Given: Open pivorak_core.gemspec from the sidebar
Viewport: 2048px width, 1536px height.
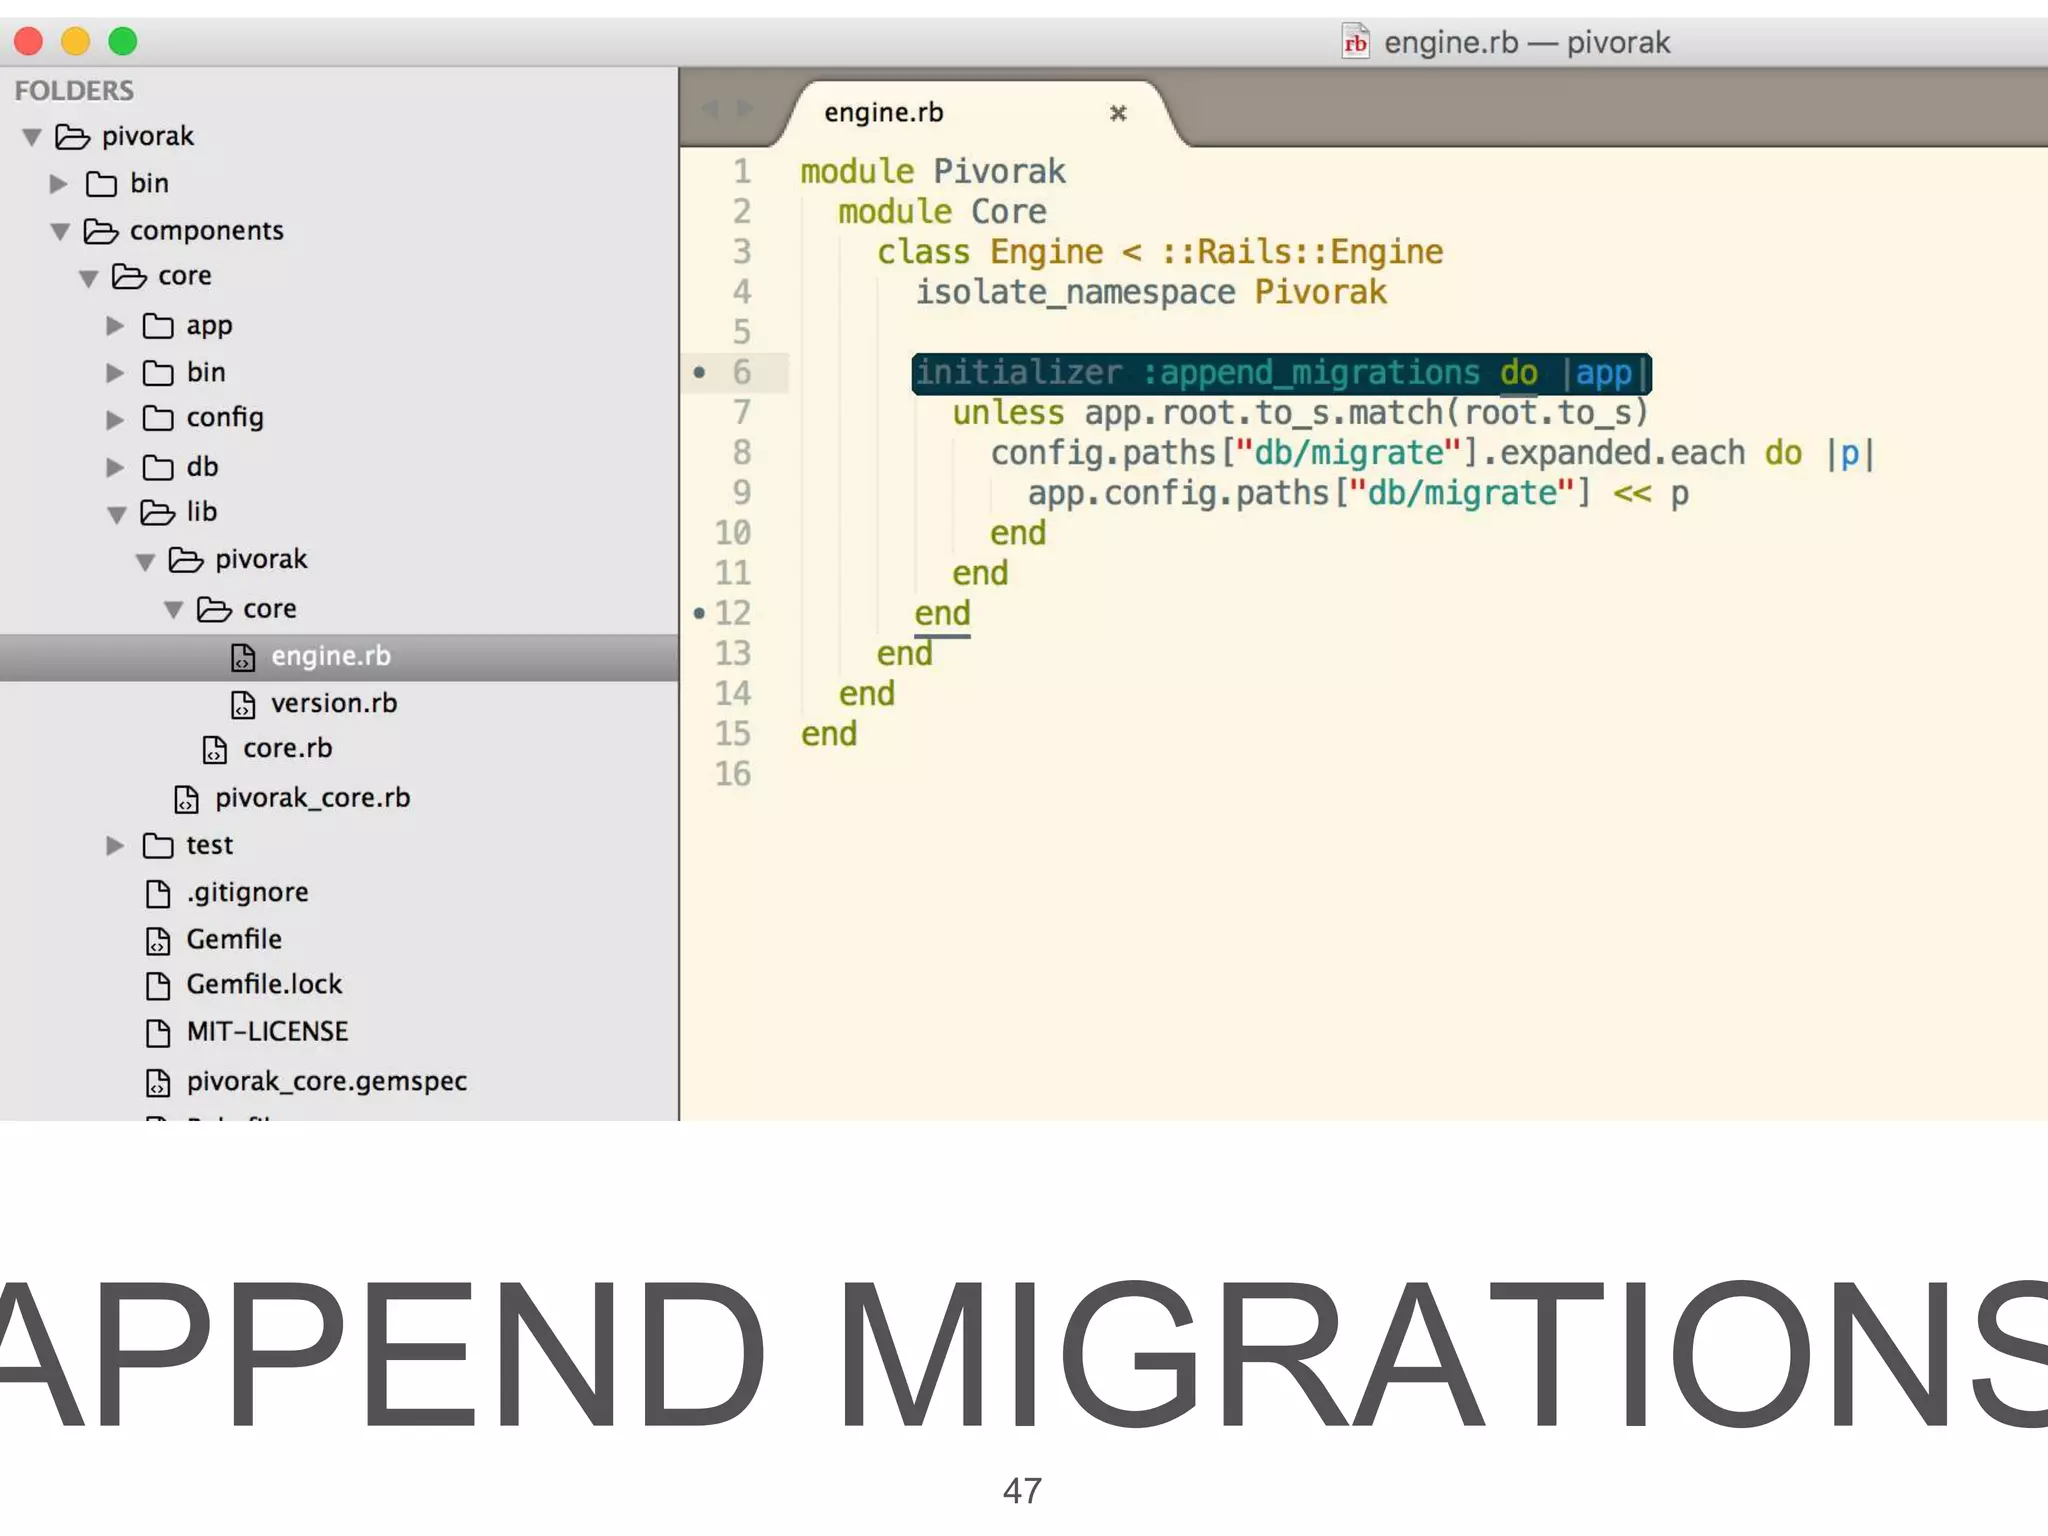Looking at the screenshot, I should (x=326, y=1082).
